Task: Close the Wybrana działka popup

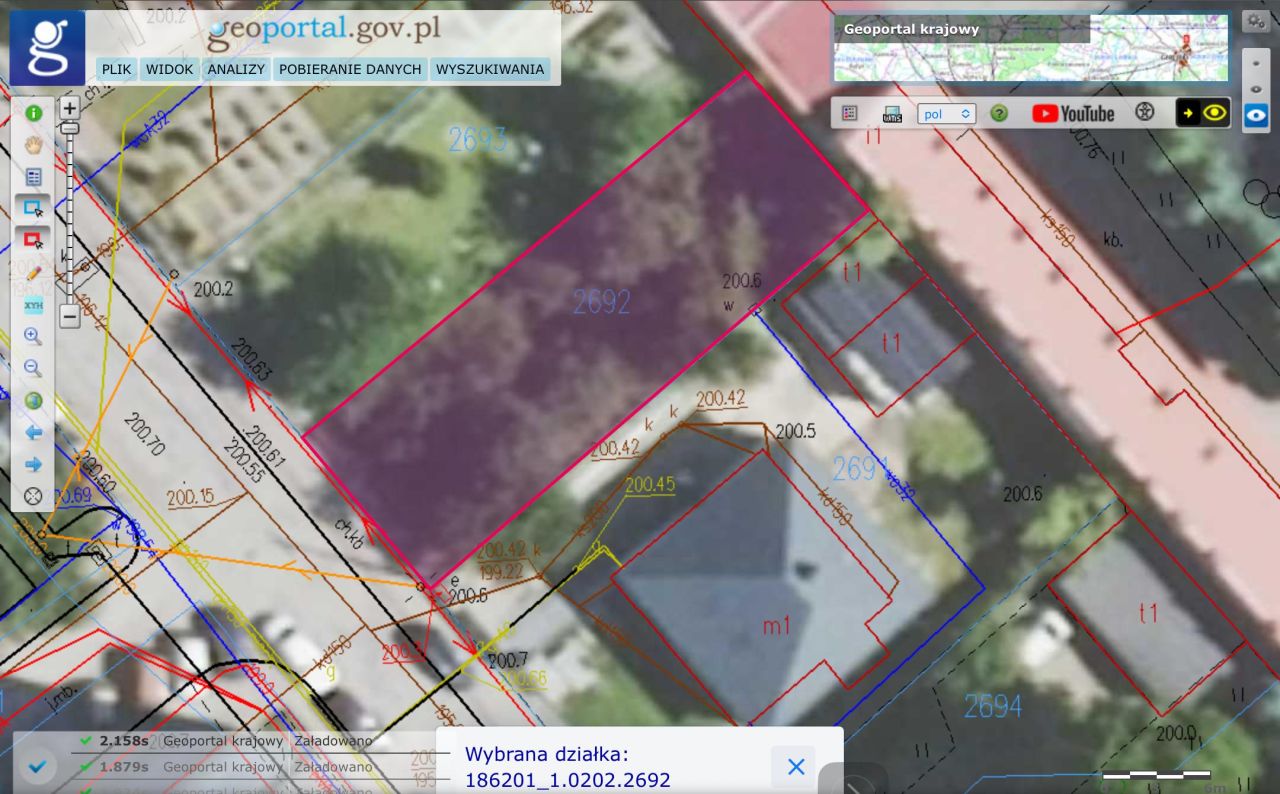Action: [796, 767]
